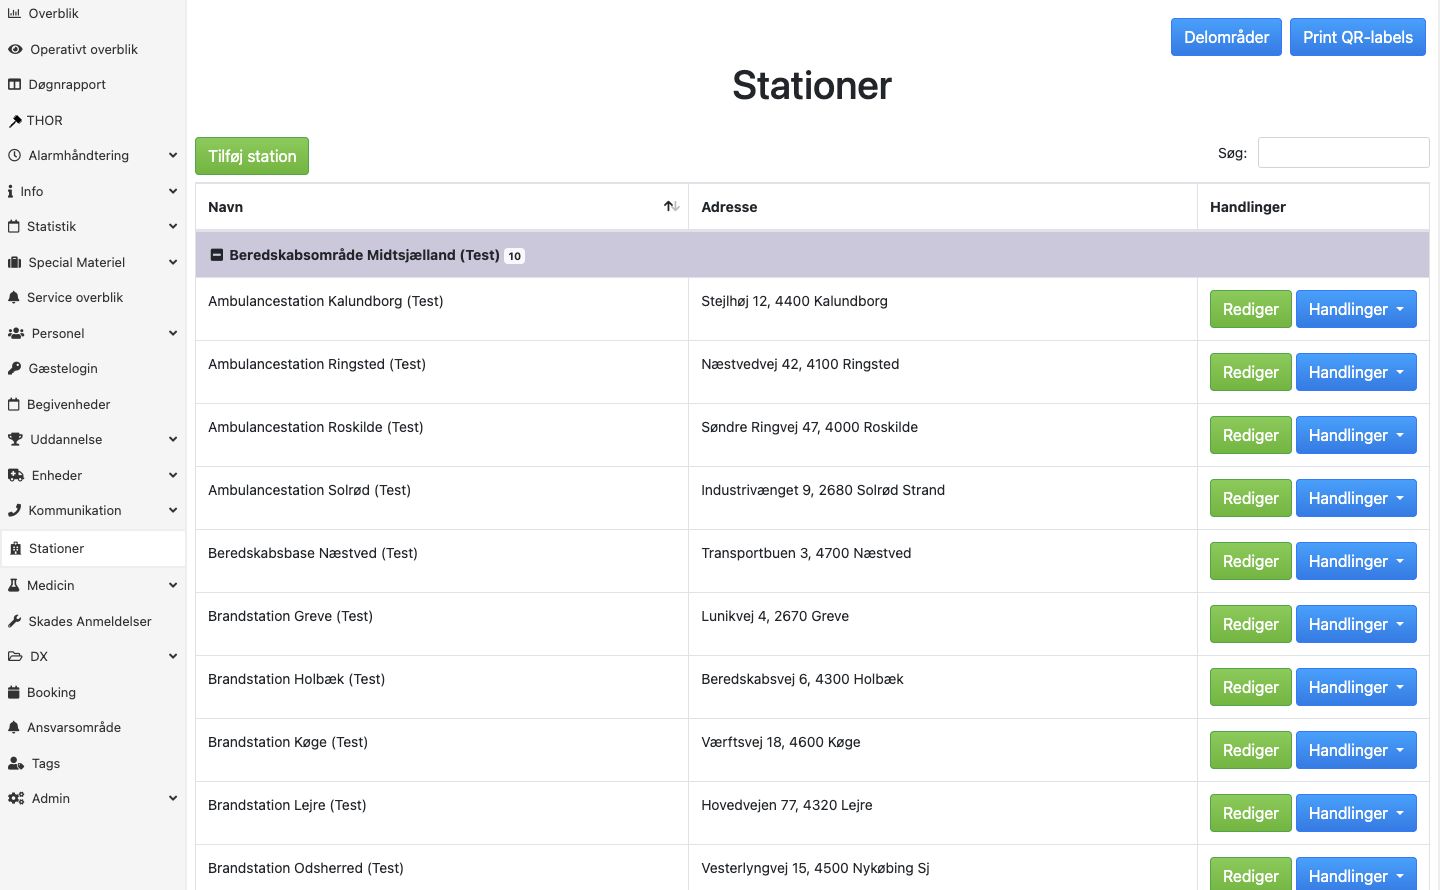
Task: Click the flask icon for Medicin
Action: 14,586
